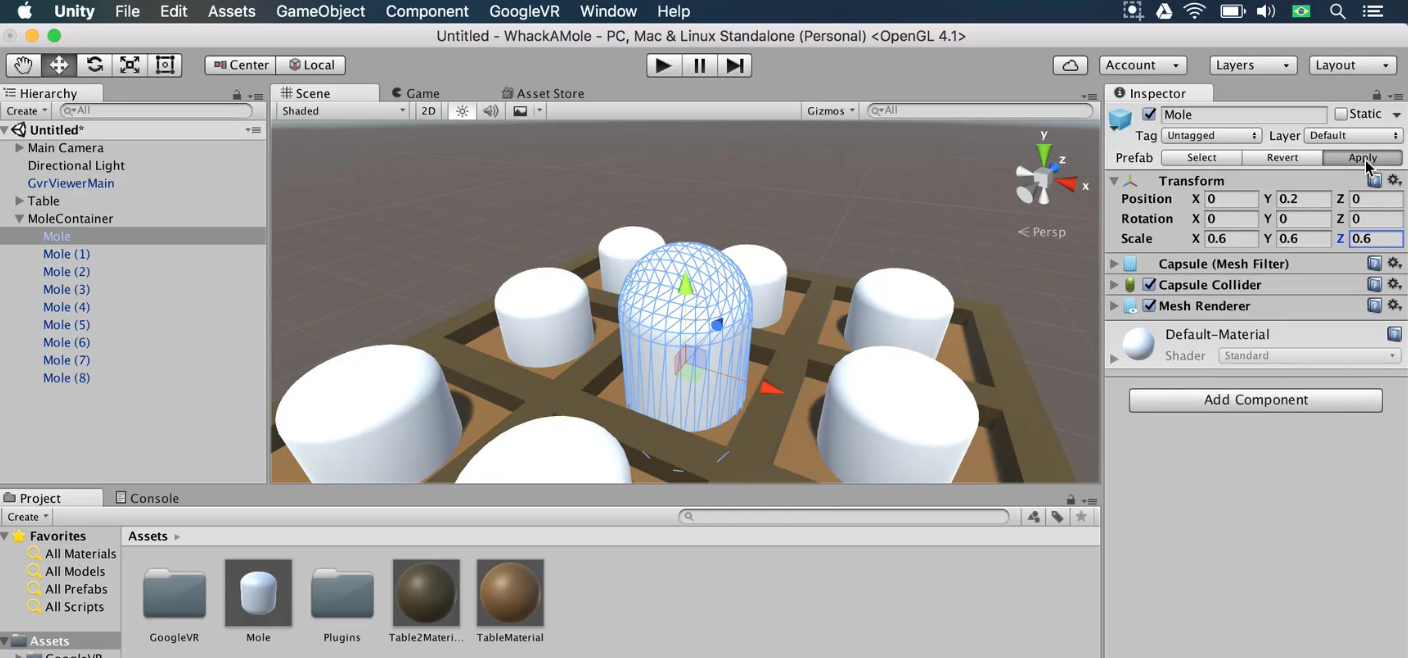Select the Hand pan tool
The image size is (1408, 658).
coord(23,64)
